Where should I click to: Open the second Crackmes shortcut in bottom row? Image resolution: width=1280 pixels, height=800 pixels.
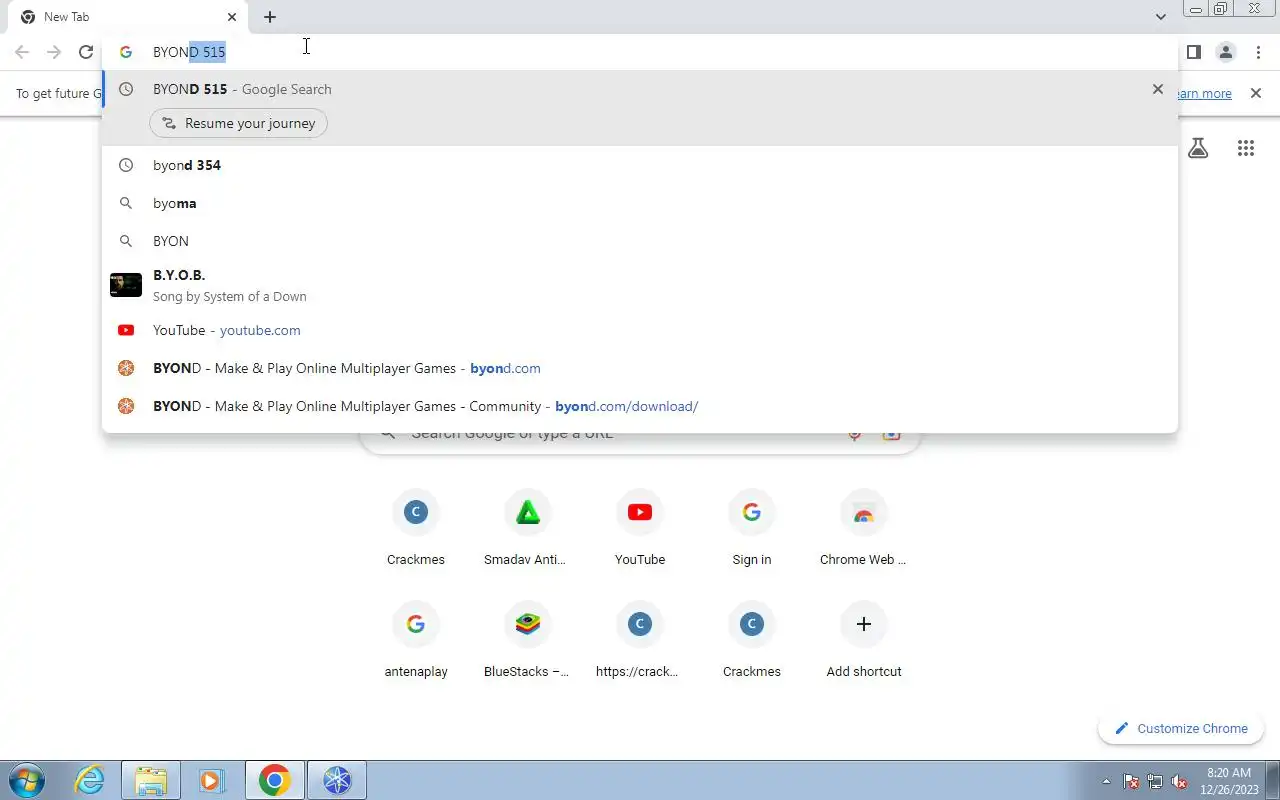click(x=752, y=642)
